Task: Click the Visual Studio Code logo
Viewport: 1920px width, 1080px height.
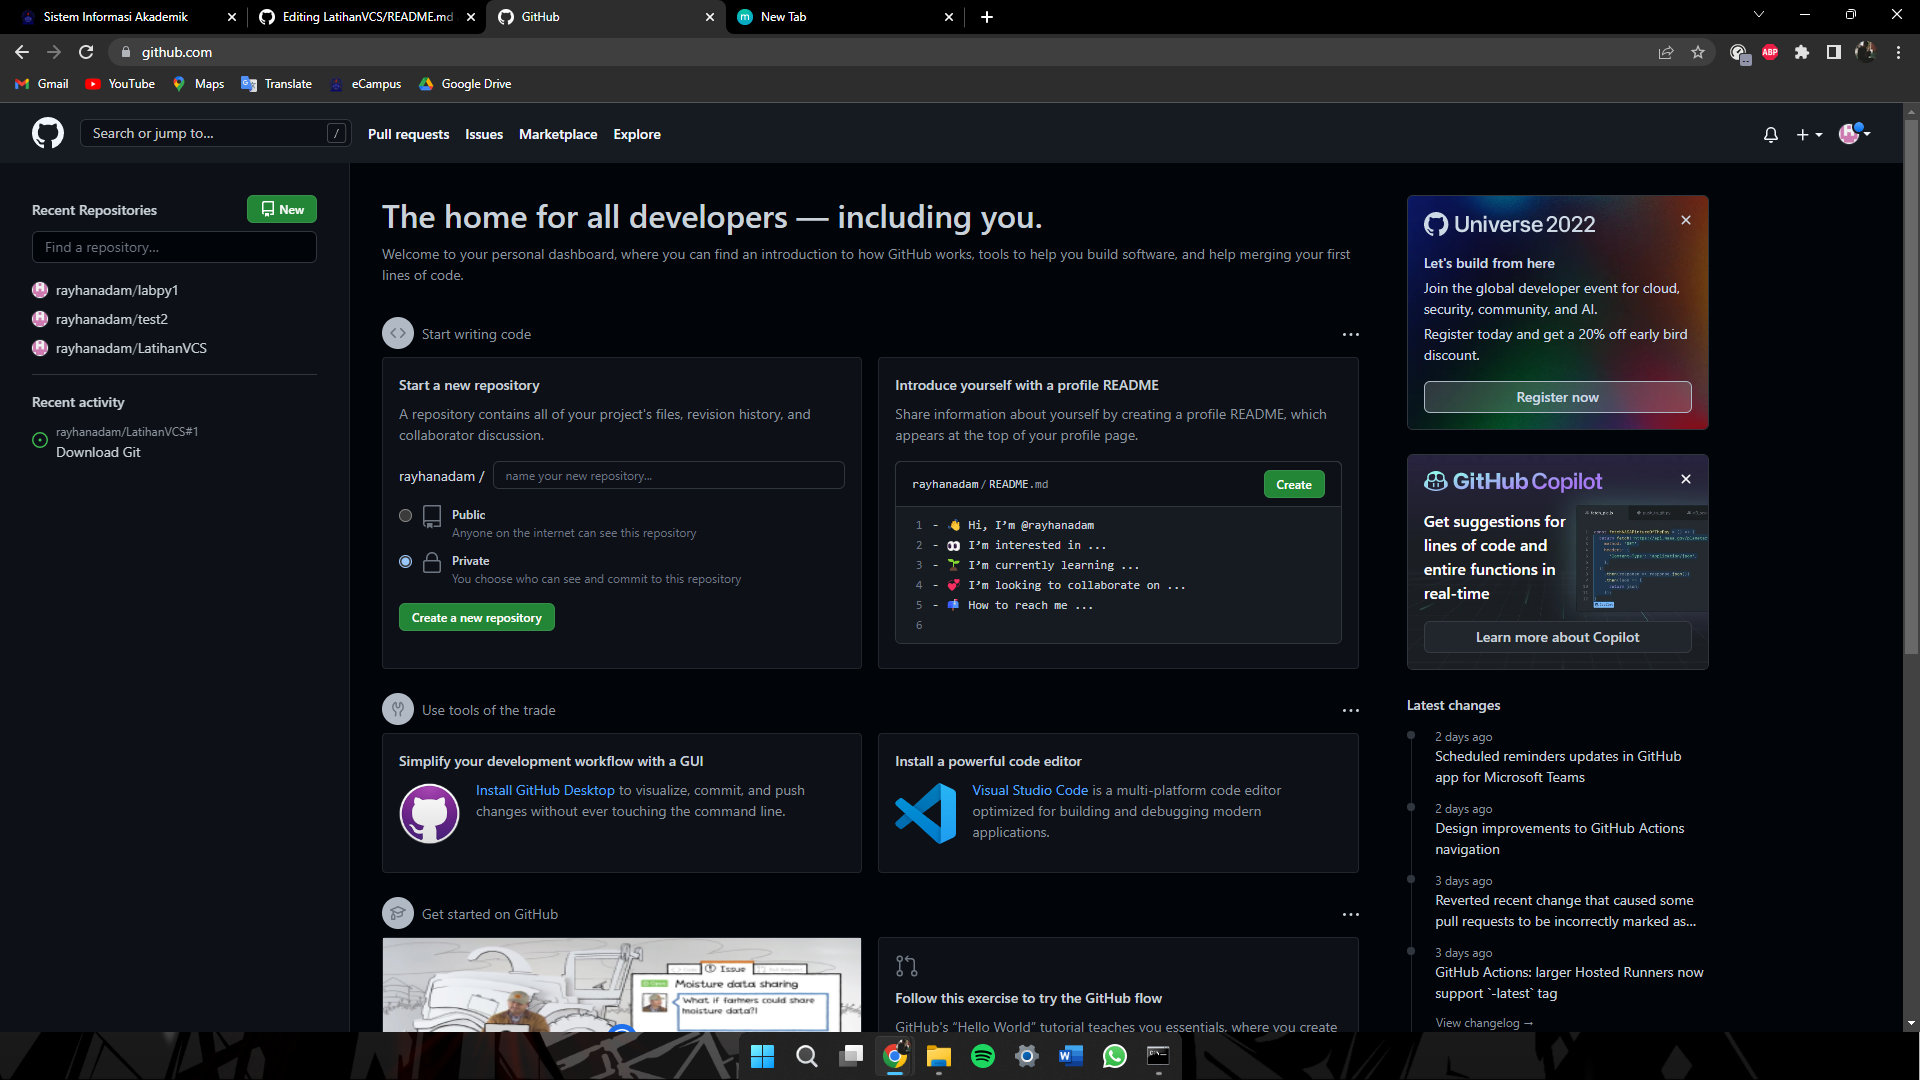Action: pyautogui.click(x=926, y=813)
